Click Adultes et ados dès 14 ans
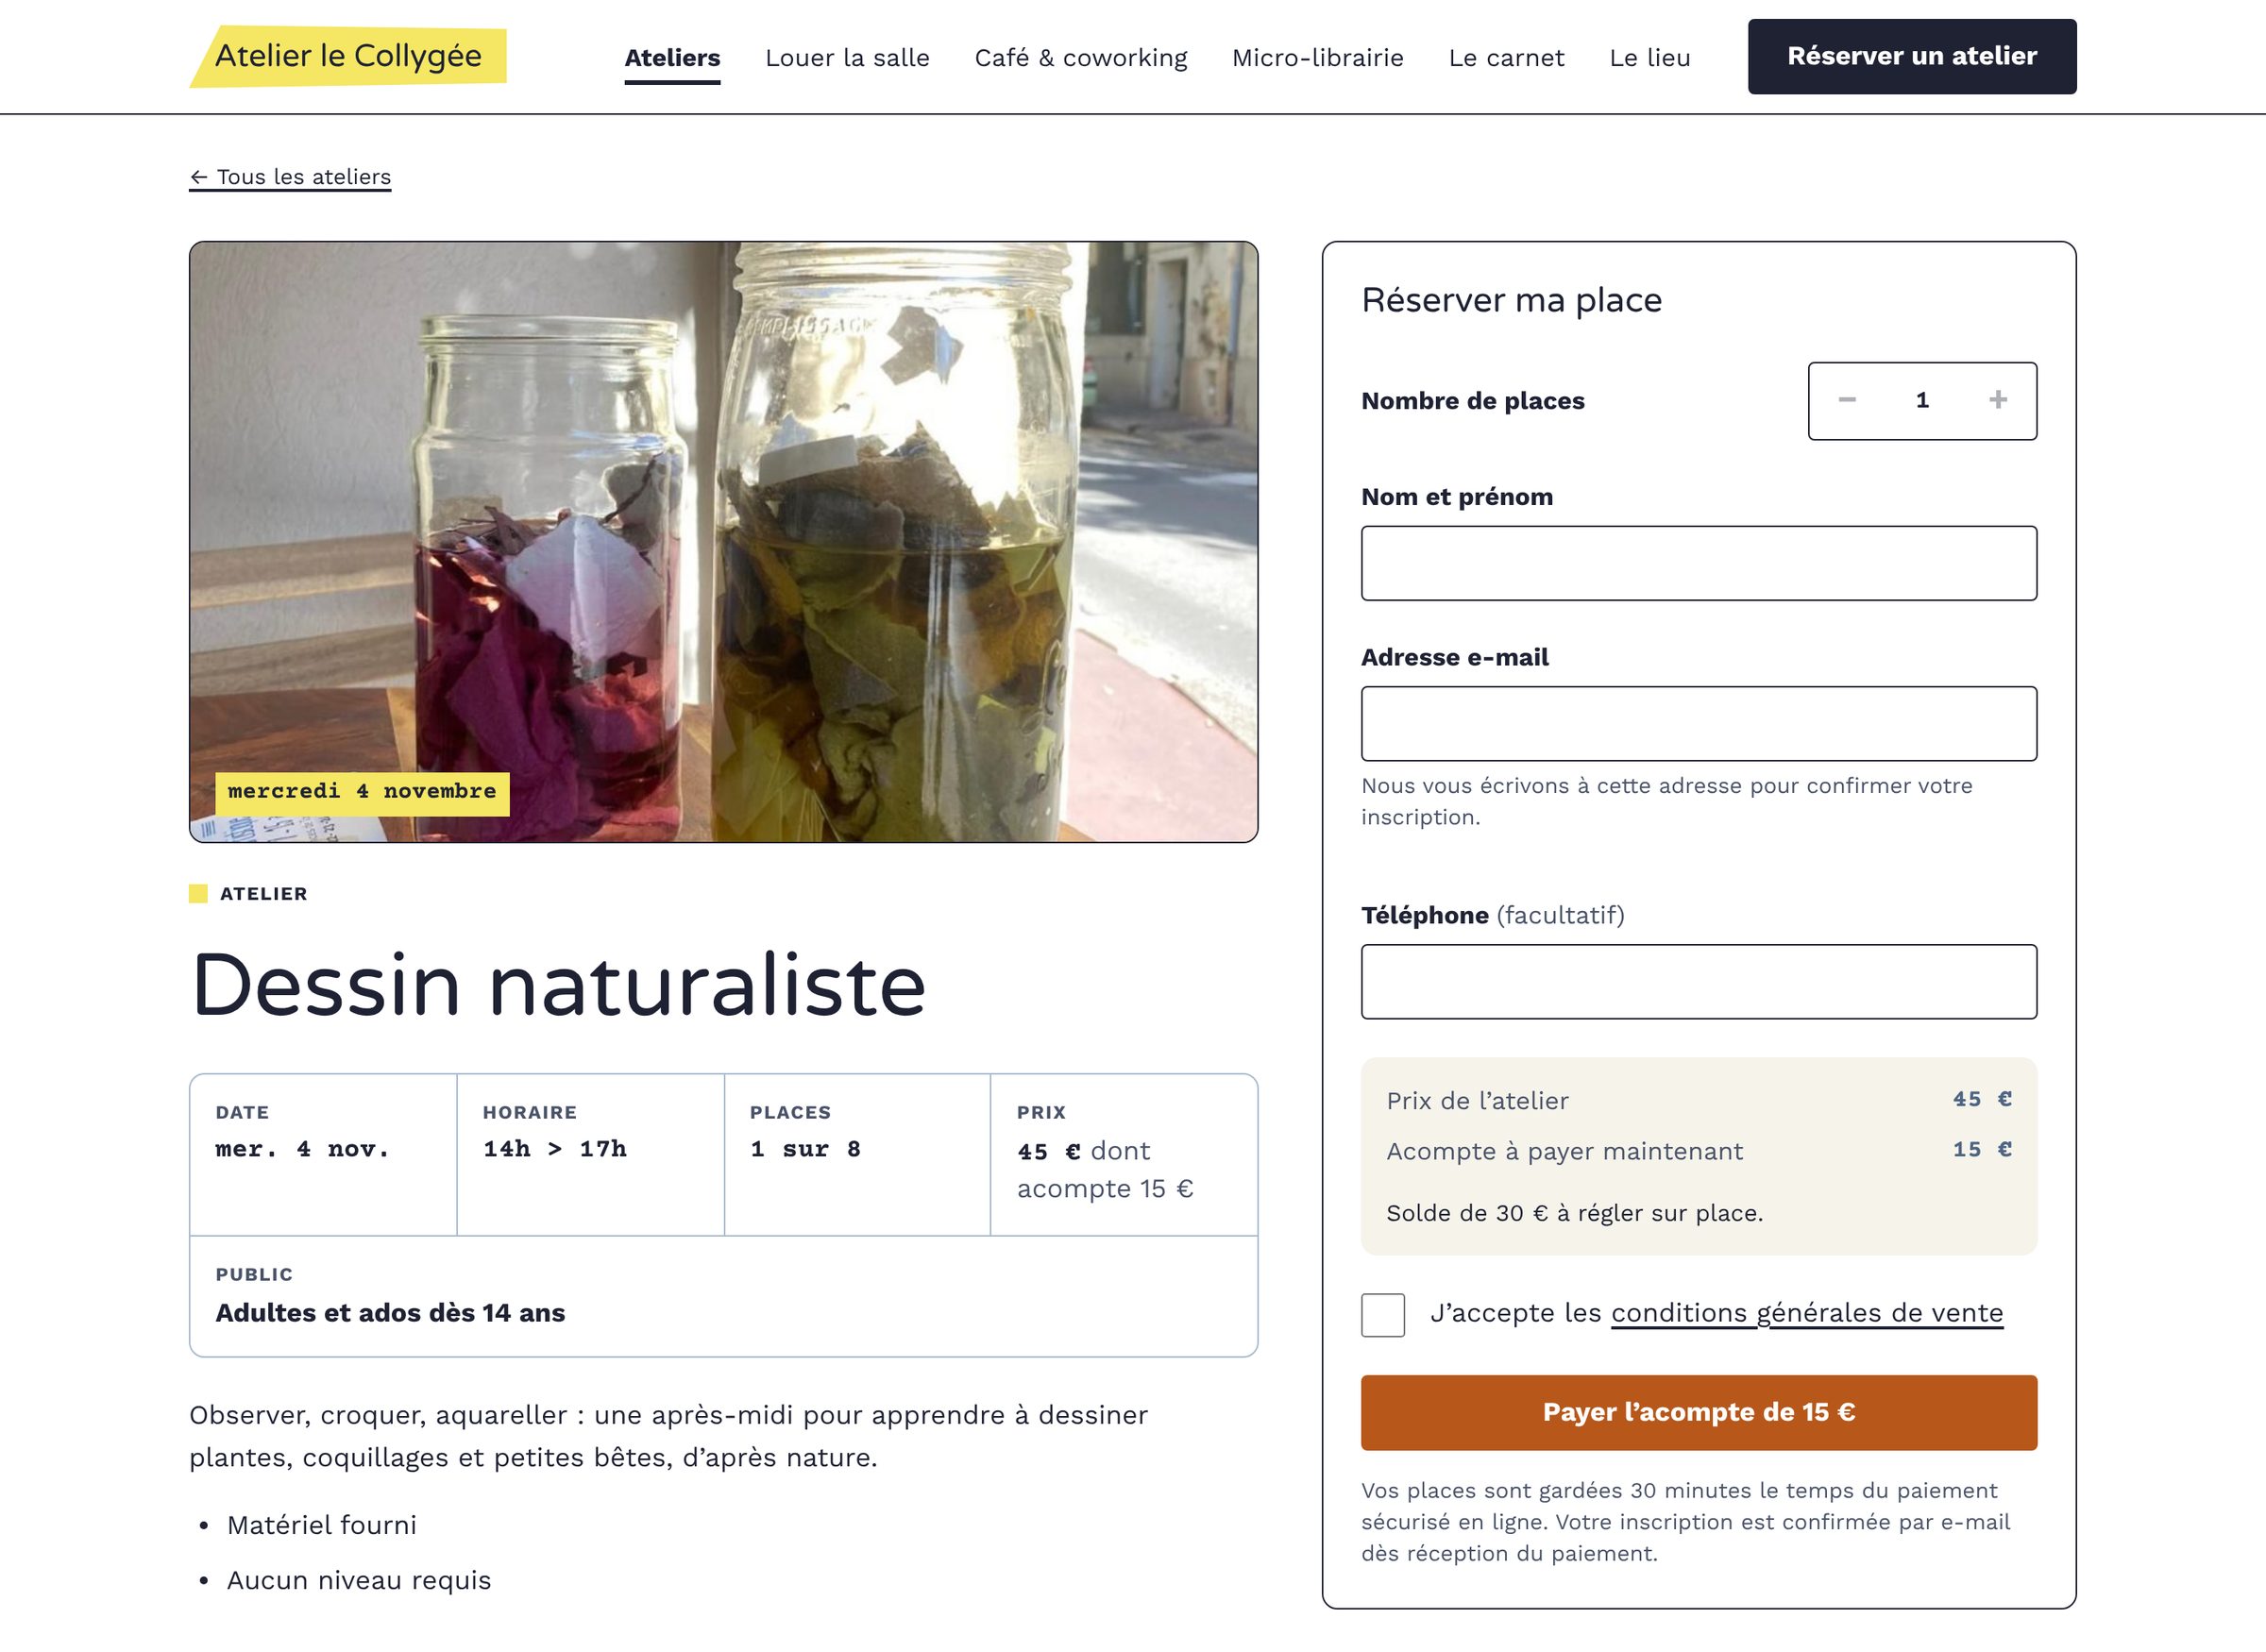Screen dimensions: 2266x1652 [390, 1313]
